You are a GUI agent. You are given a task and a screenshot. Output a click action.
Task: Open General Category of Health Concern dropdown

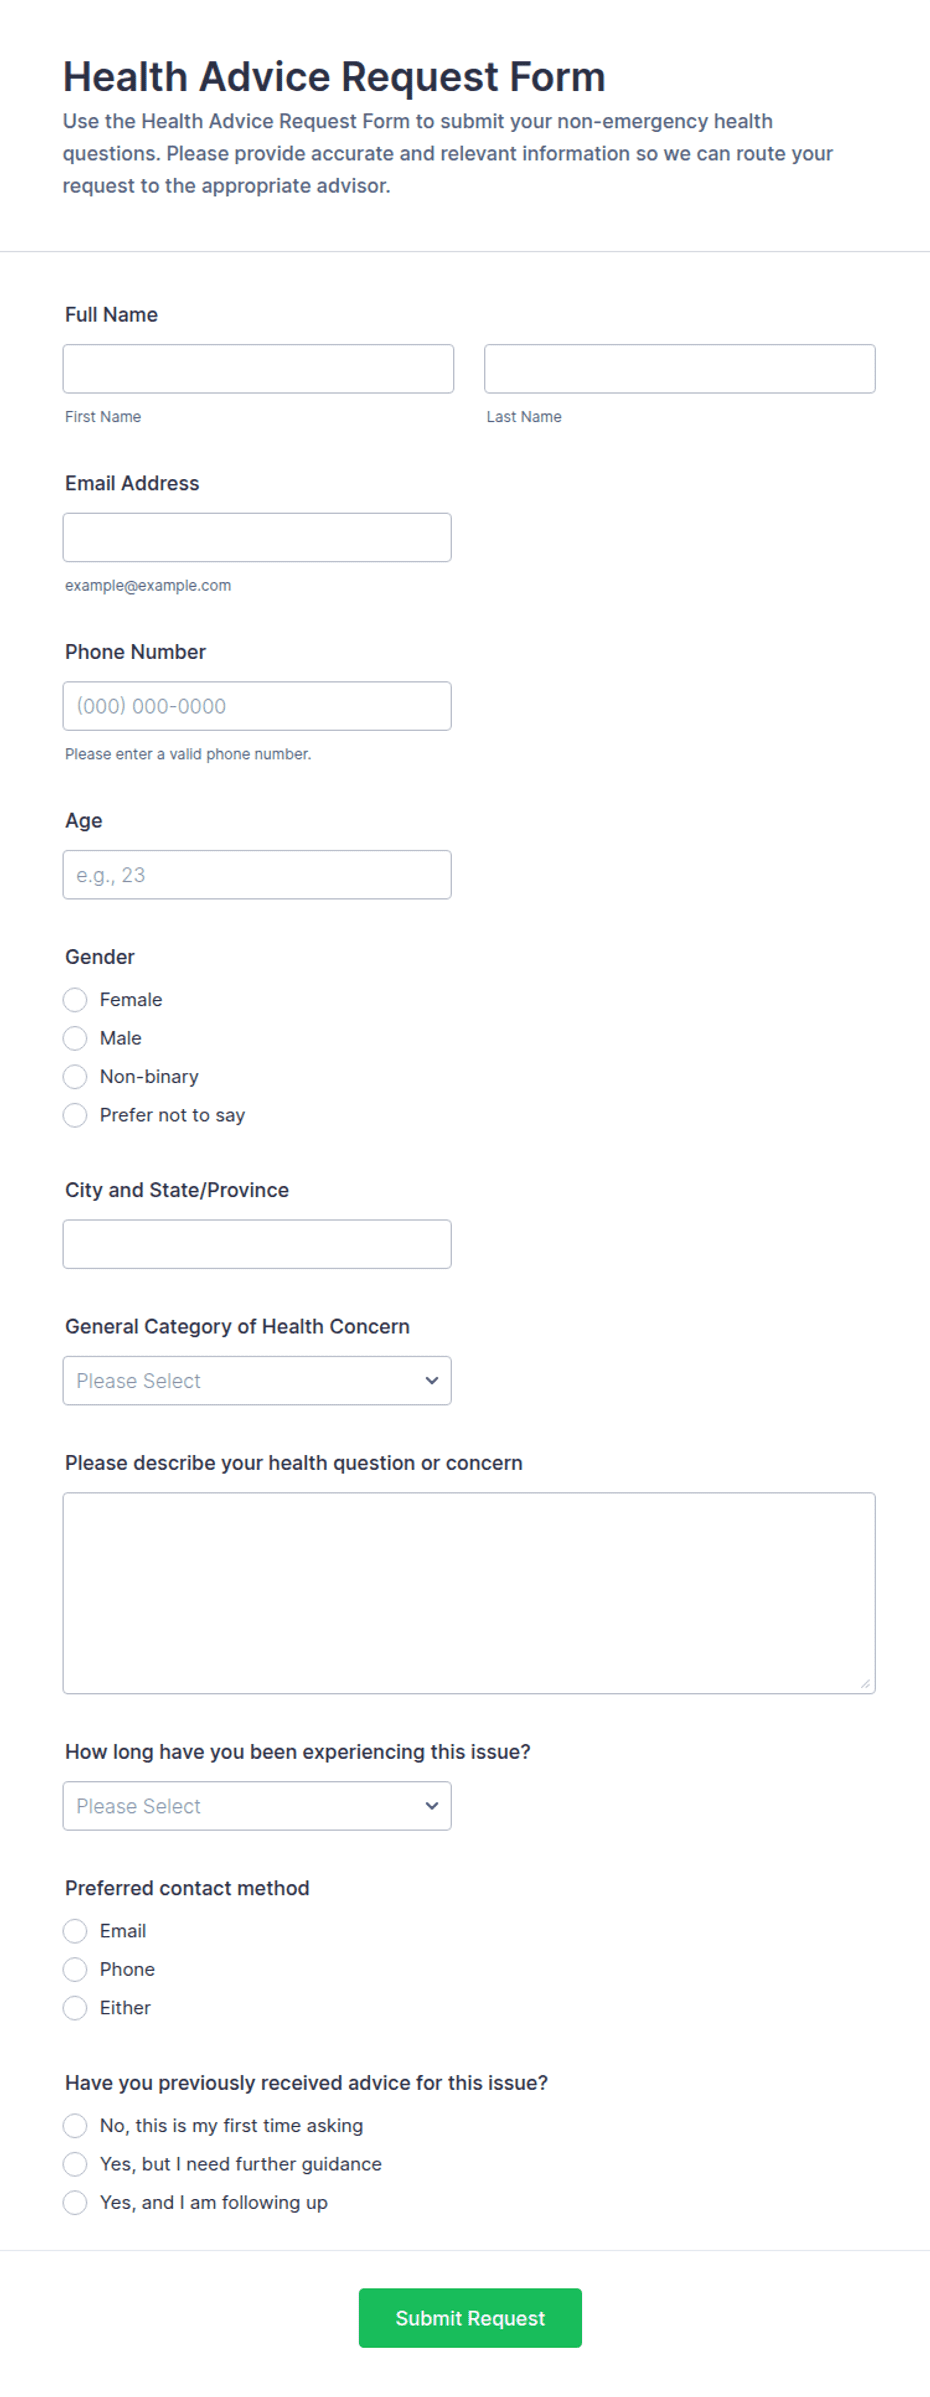pyautogui.click(x=257, y=1381)
